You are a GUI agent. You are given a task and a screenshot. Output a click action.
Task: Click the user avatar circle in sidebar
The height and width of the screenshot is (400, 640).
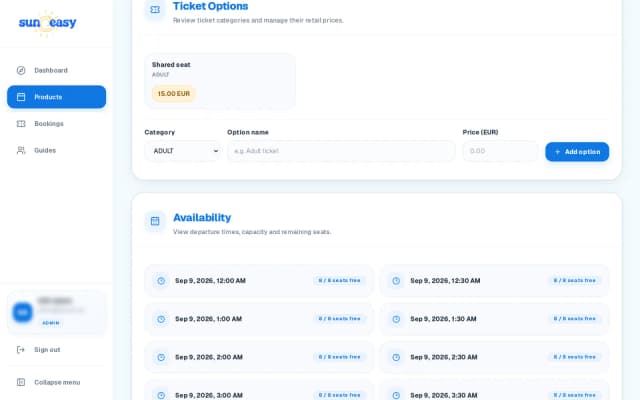22,312
